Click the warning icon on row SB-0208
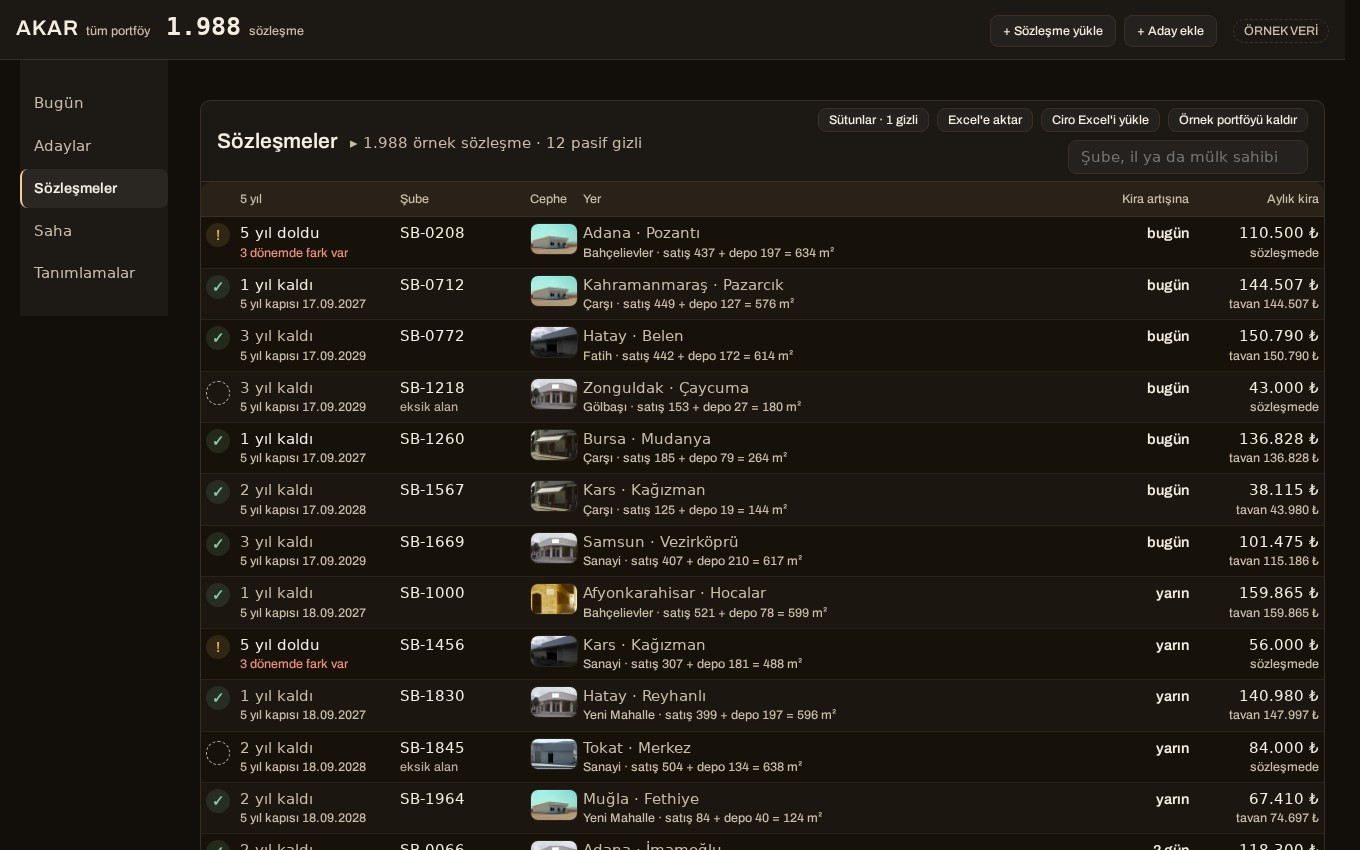The image size is (1360, 850). pos(218,235)
